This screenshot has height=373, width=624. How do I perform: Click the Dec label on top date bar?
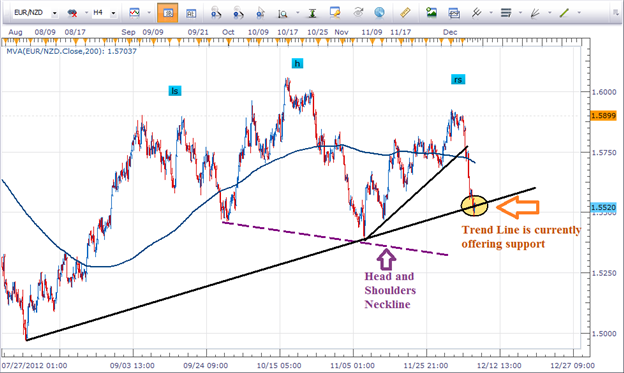coord(450,32)
